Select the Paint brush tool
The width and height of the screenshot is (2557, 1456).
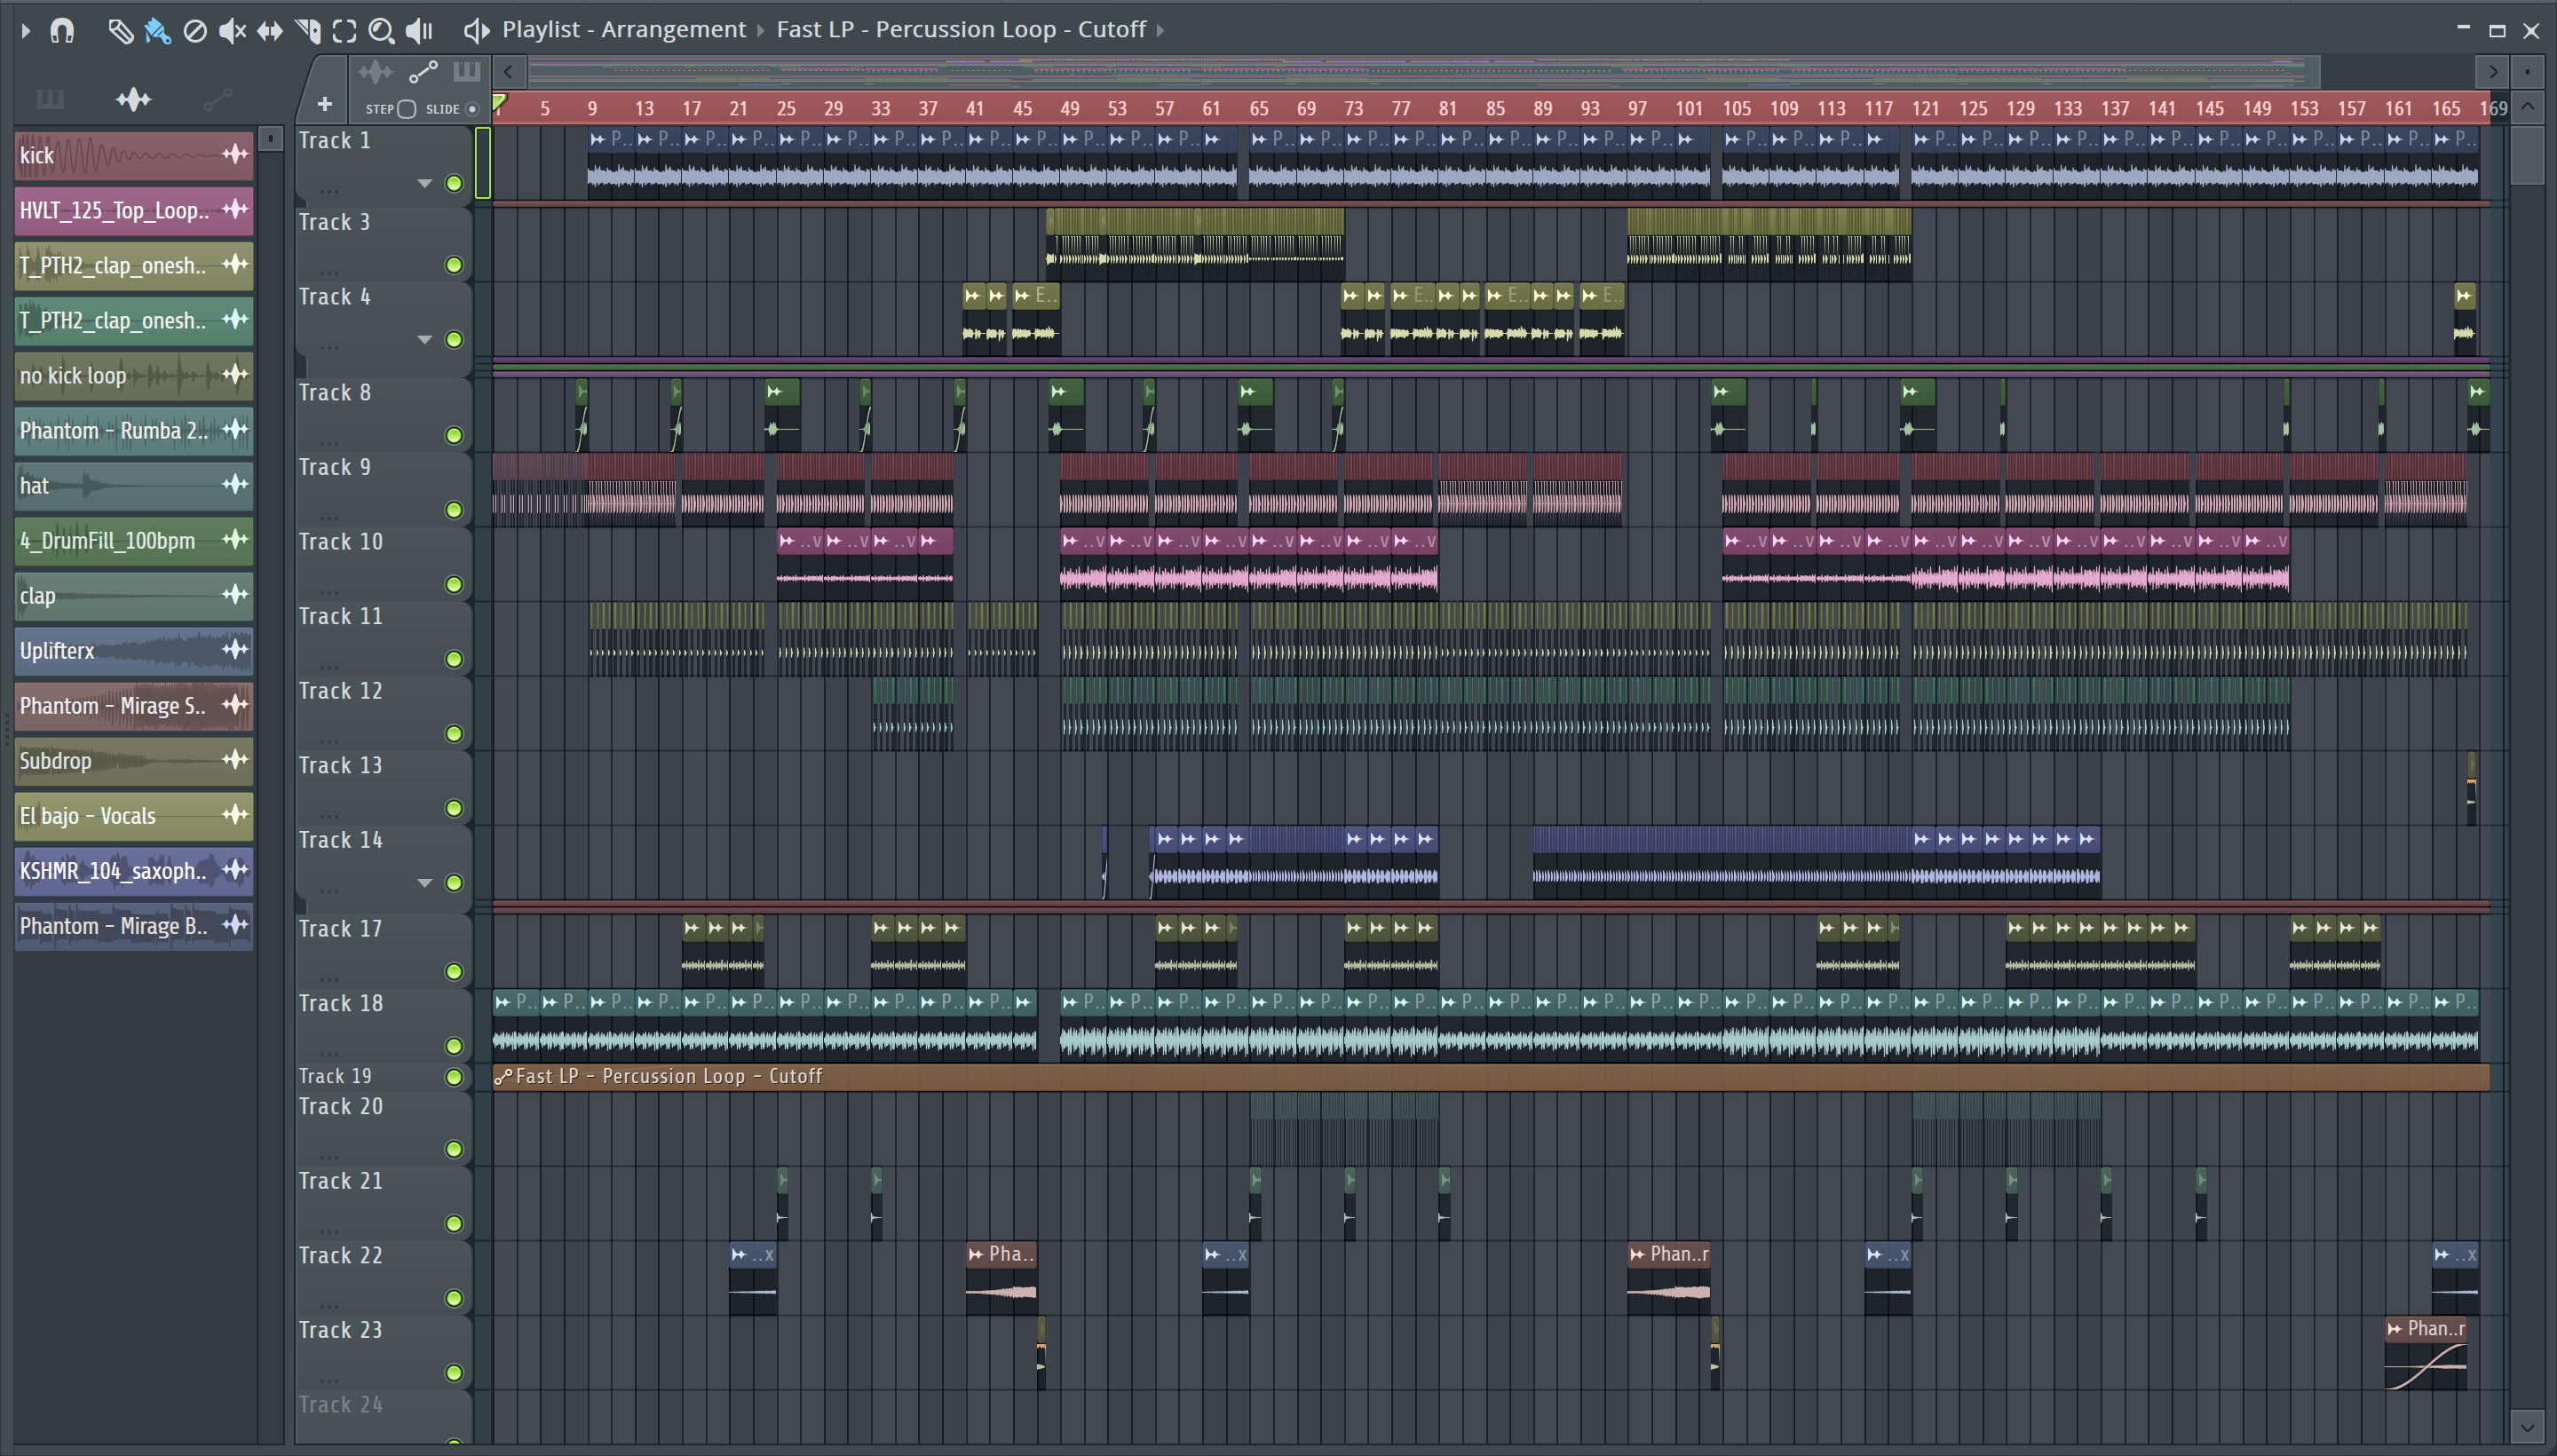point(157,30)
